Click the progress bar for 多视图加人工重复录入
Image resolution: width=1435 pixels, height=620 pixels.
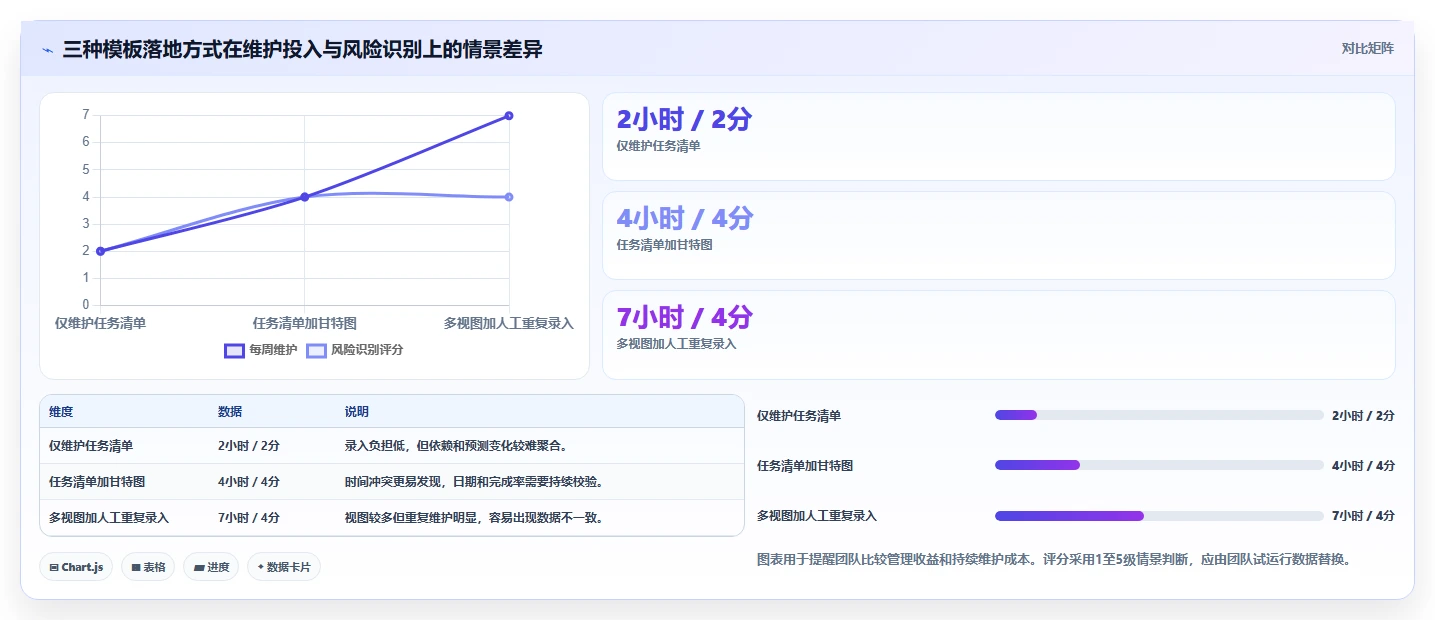(1159, 516)
